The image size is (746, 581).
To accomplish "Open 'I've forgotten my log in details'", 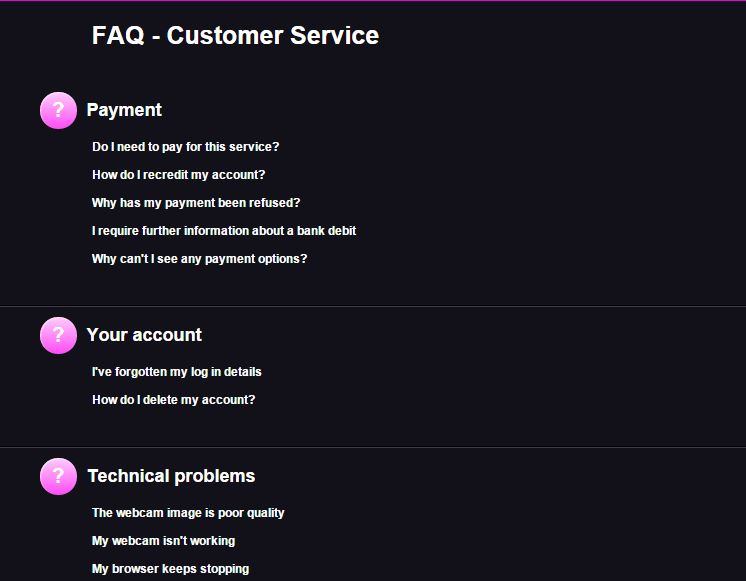I will point(177,372).
